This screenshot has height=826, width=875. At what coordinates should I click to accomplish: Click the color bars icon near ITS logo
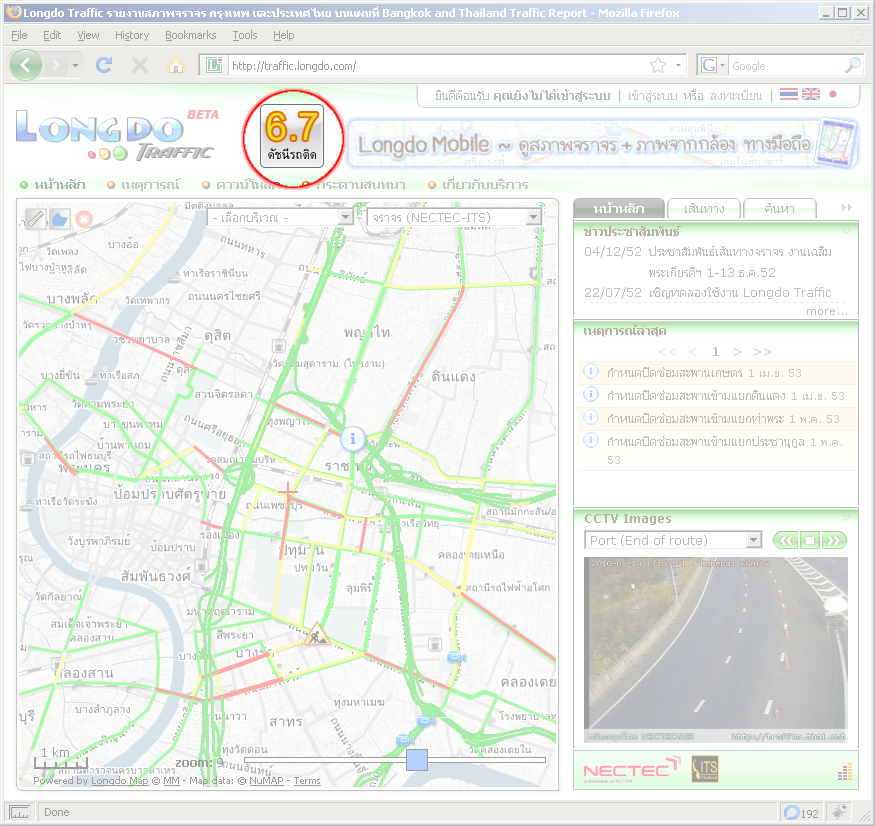[x=845, y=772]
